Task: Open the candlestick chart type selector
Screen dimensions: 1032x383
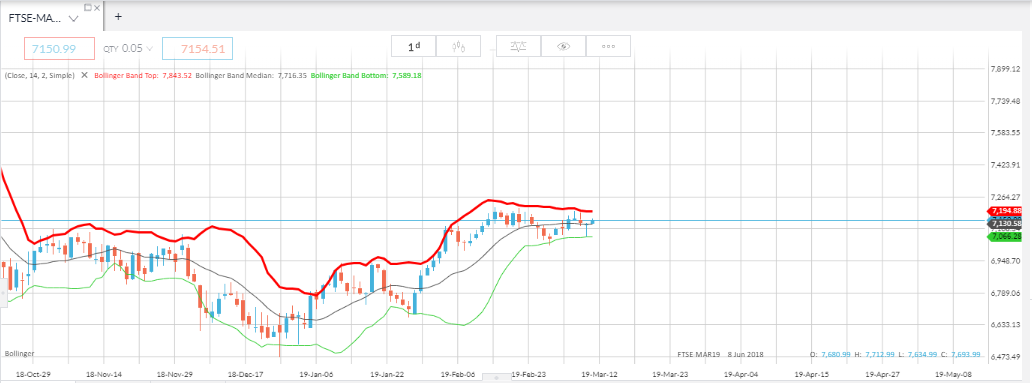Action: [x=459, y=46]
